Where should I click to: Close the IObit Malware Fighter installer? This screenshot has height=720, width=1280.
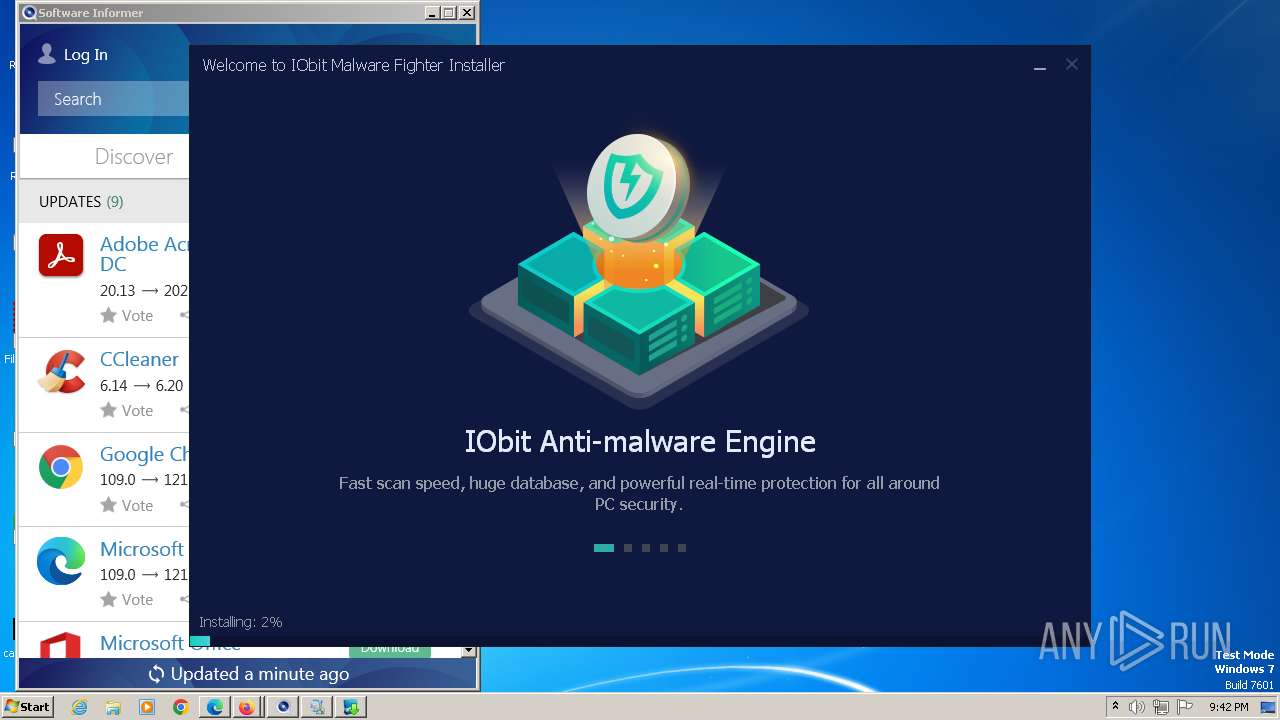click(x=1071, y=64)
